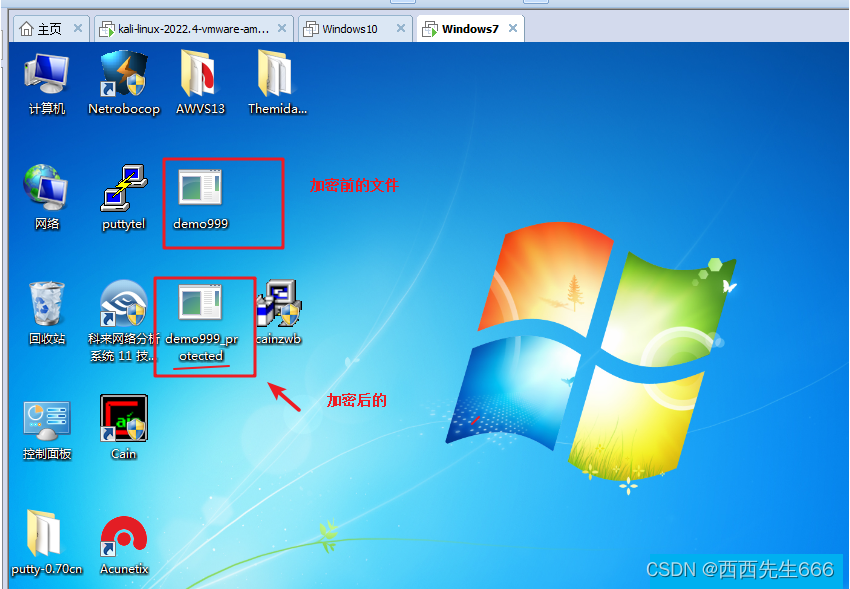The width and height of the screenshot is (850, 589).
Task: Close the Windows7 tab
Action: [x=513, y=28]
